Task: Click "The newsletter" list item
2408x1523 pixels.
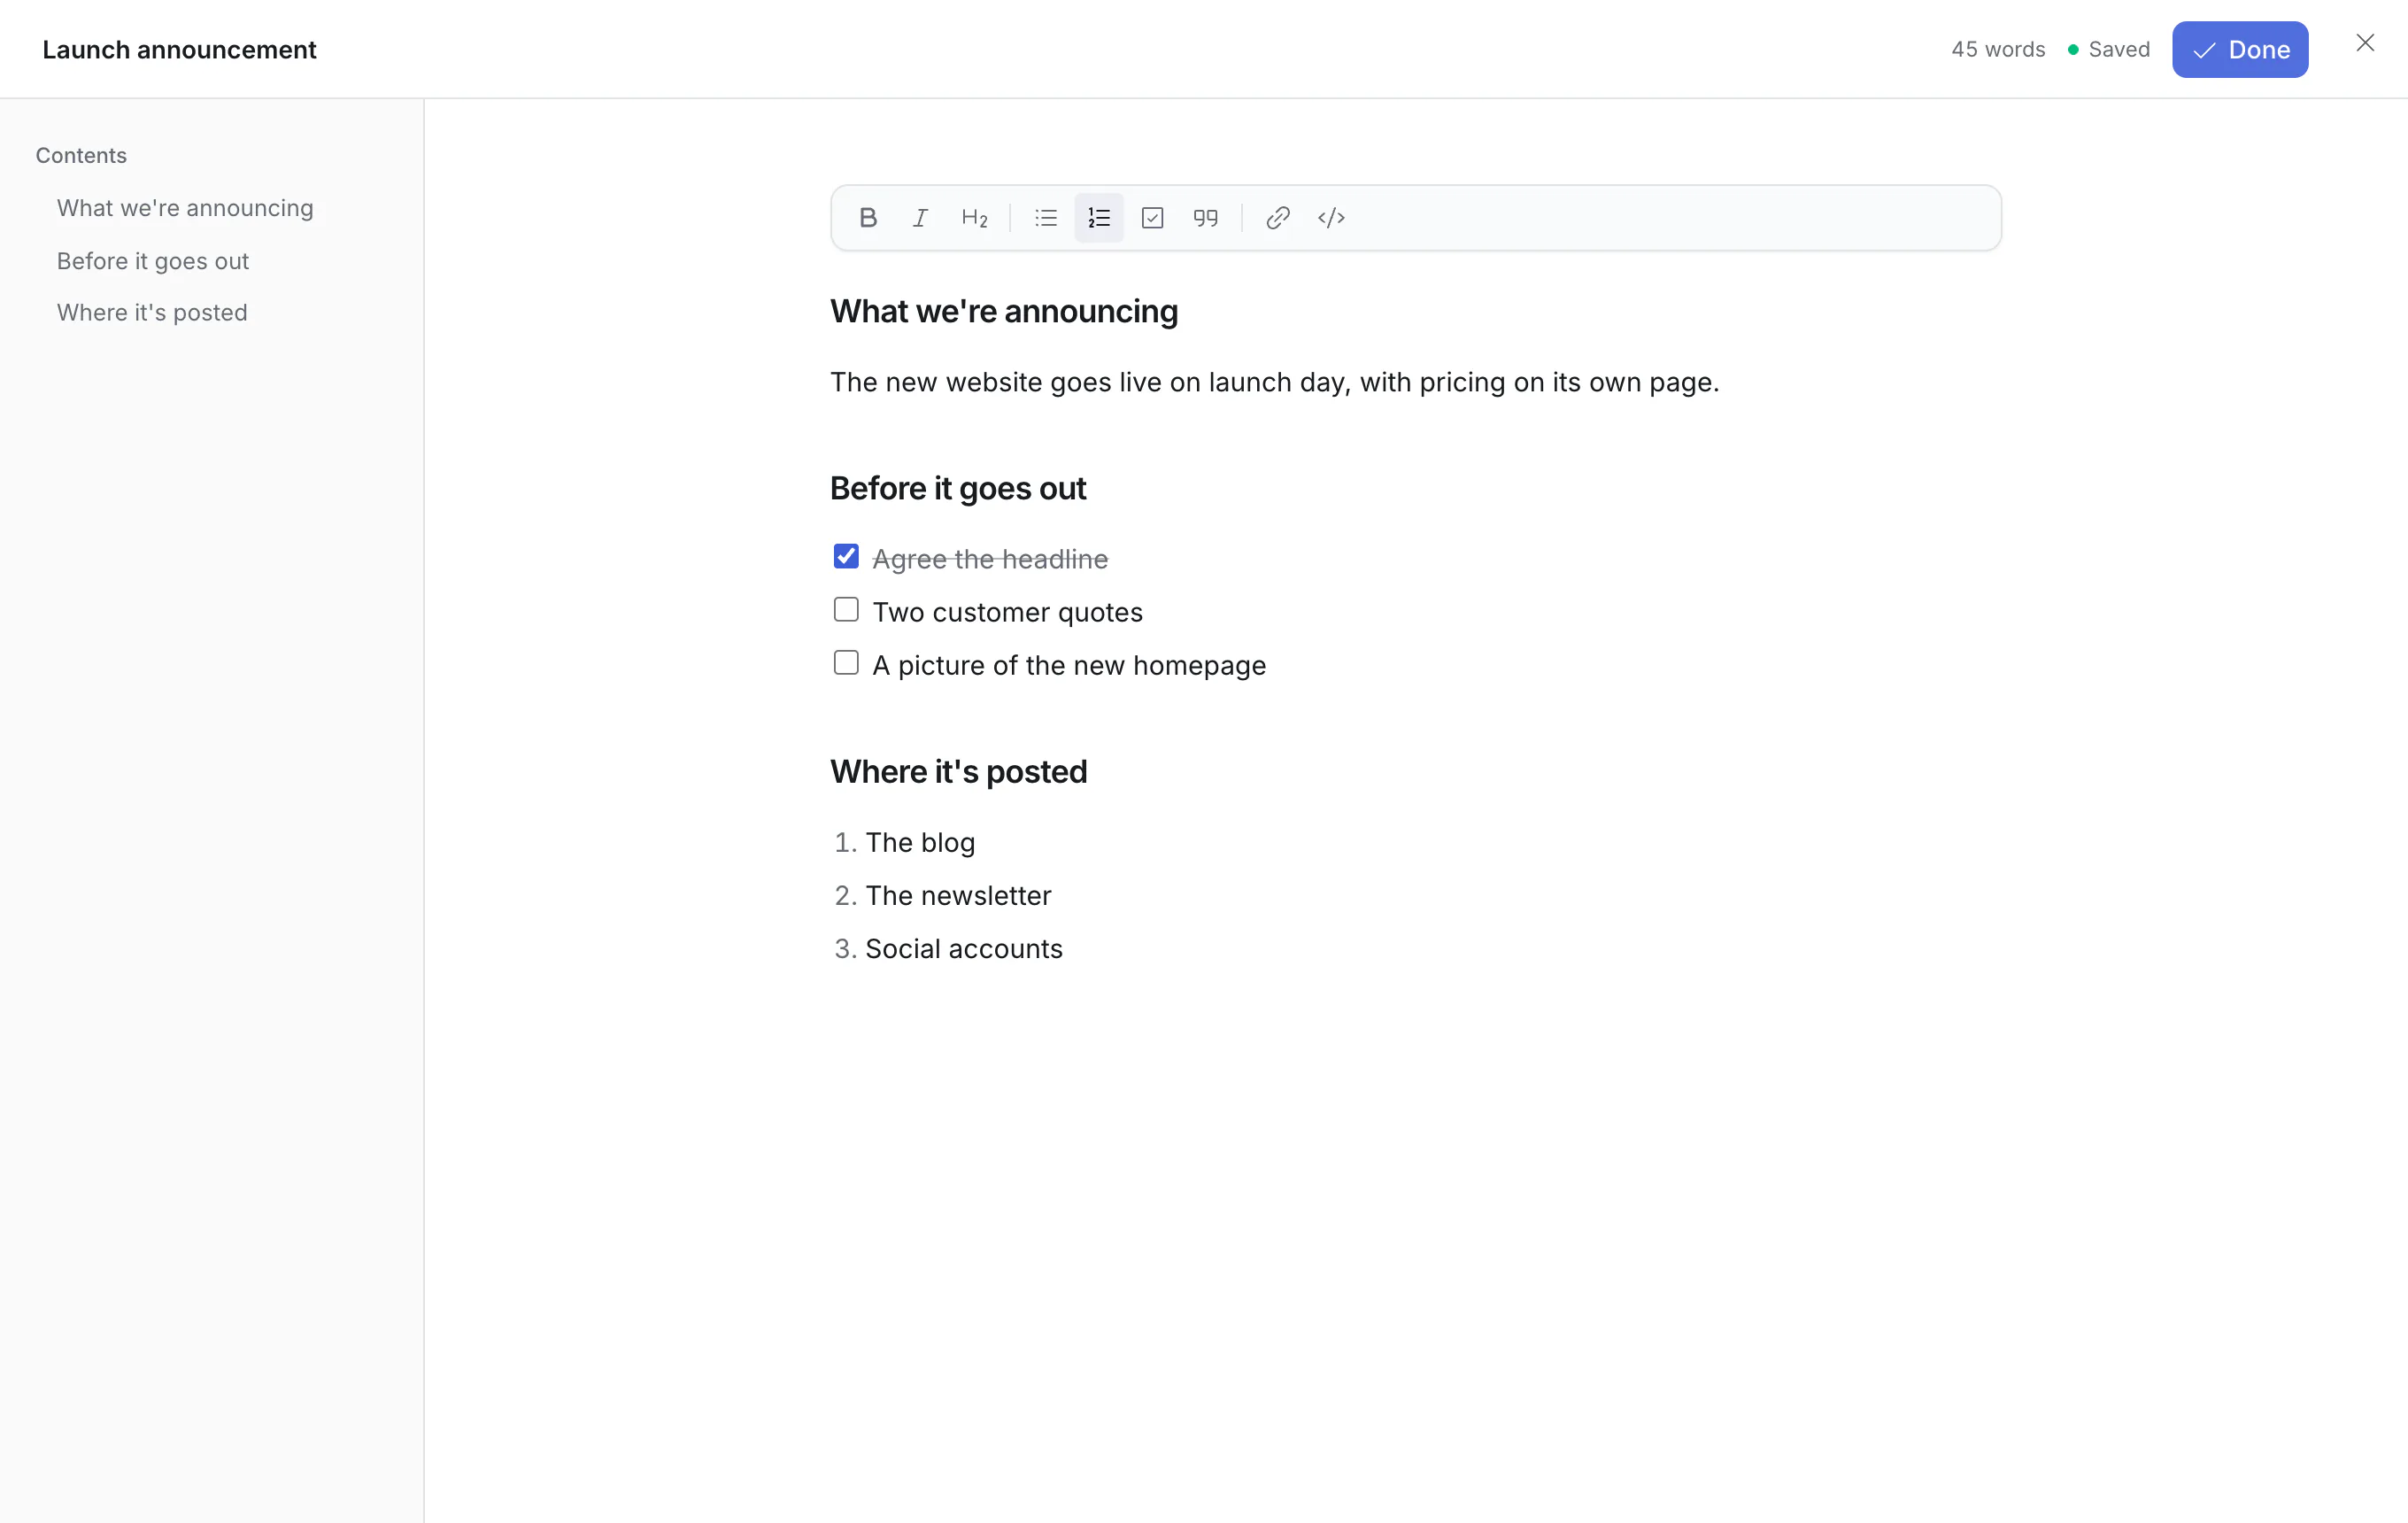Action: coord(958,895)
